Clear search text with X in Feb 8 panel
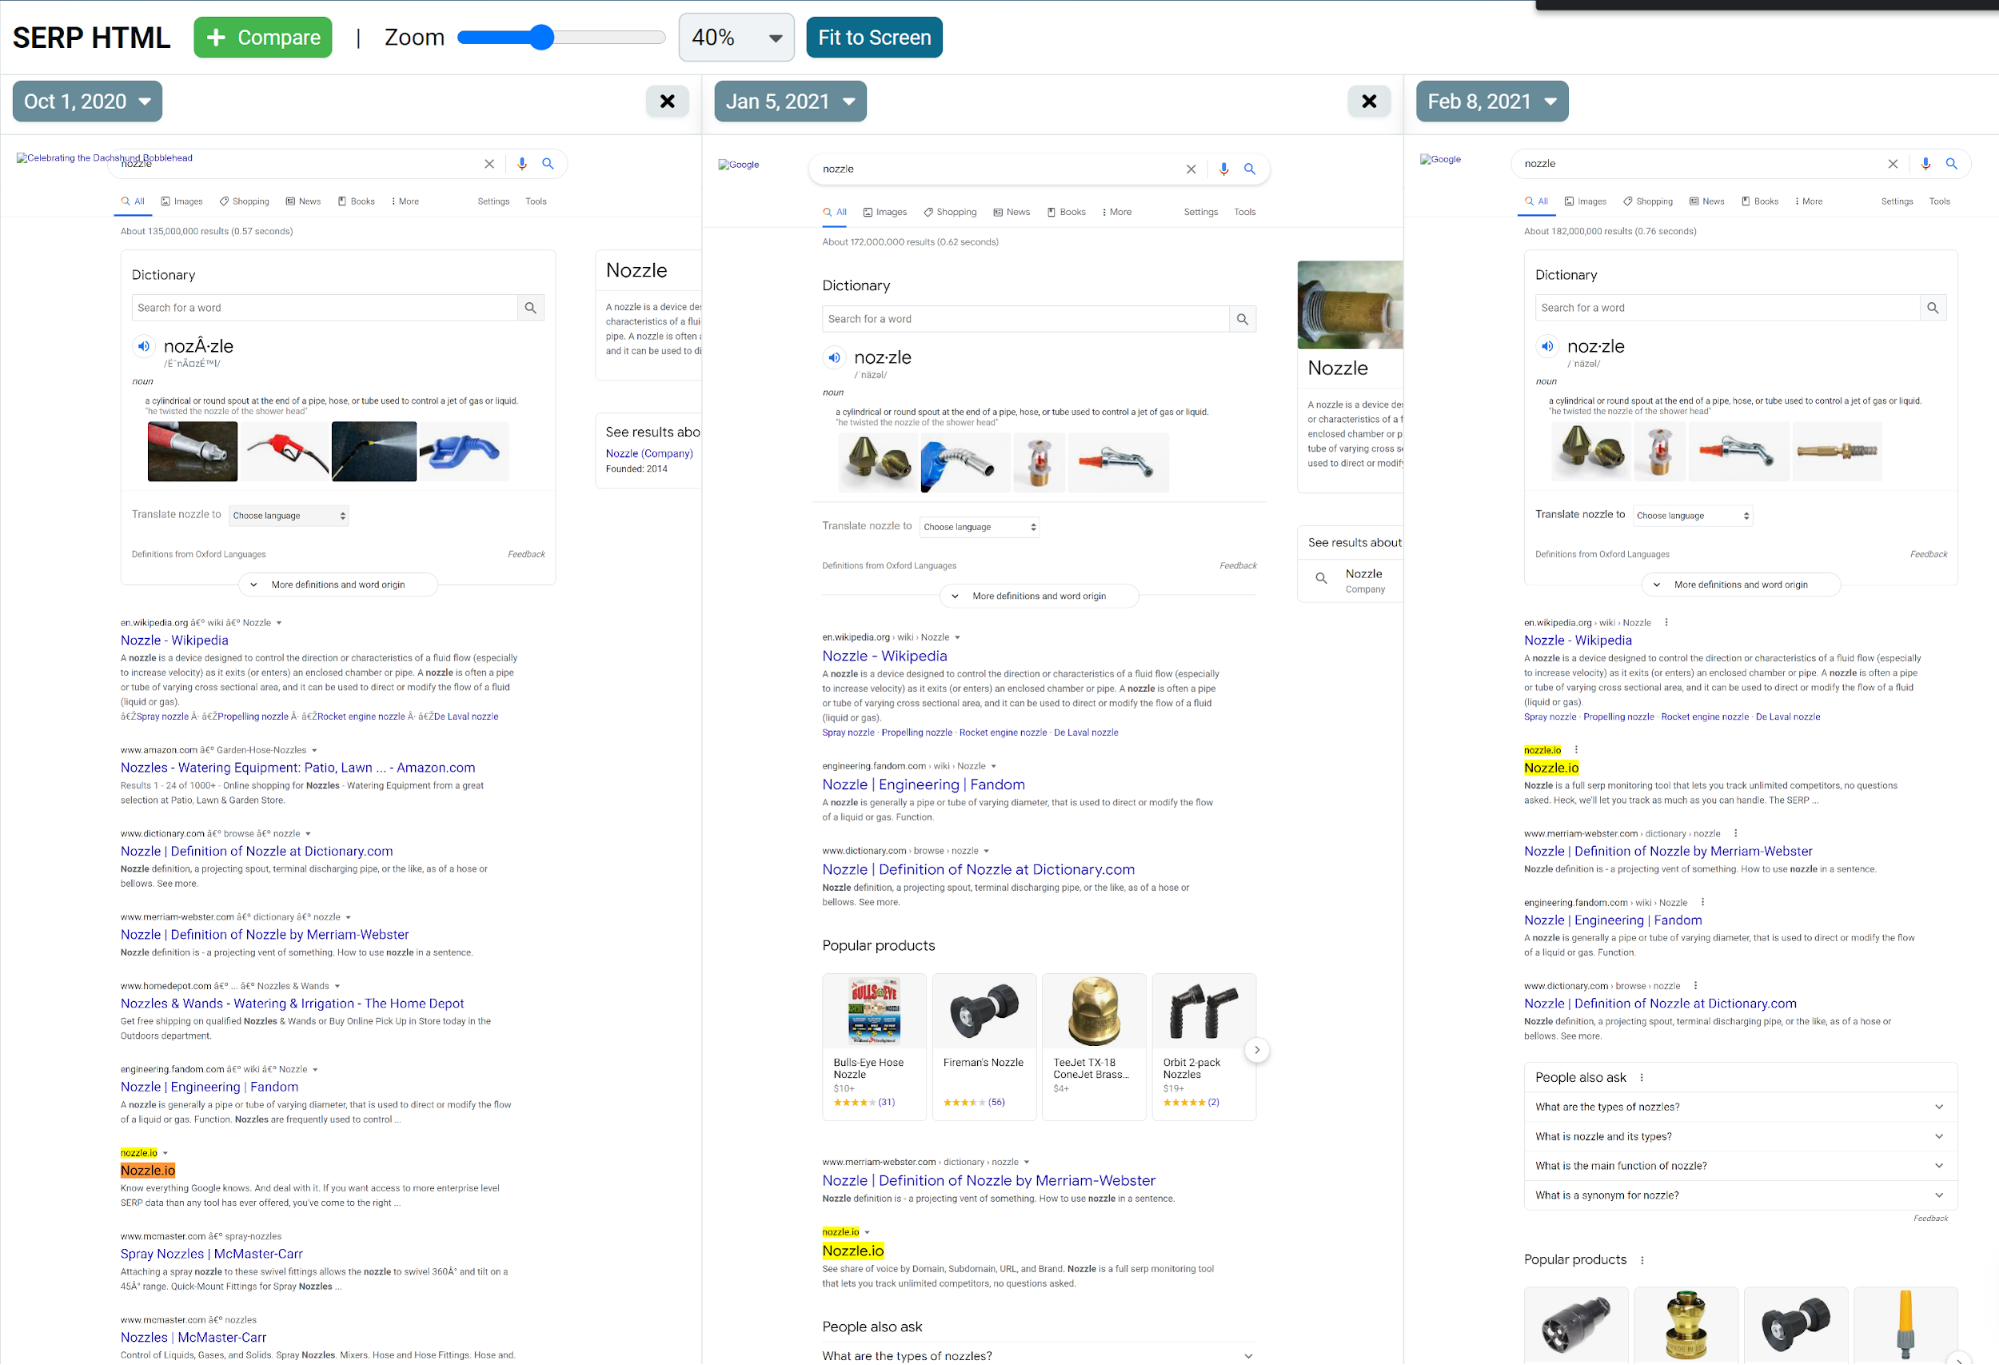 (x=1892, y=163)
